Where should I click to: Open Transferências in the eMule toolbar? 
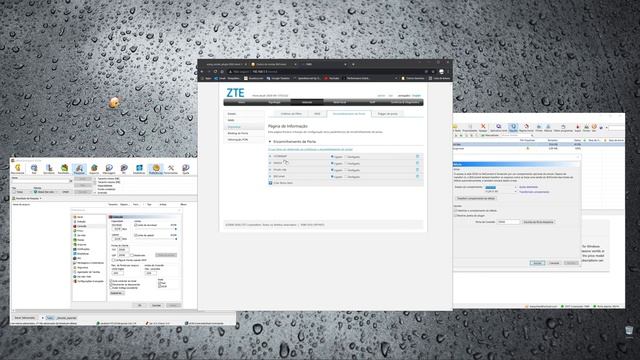(64, 168)
